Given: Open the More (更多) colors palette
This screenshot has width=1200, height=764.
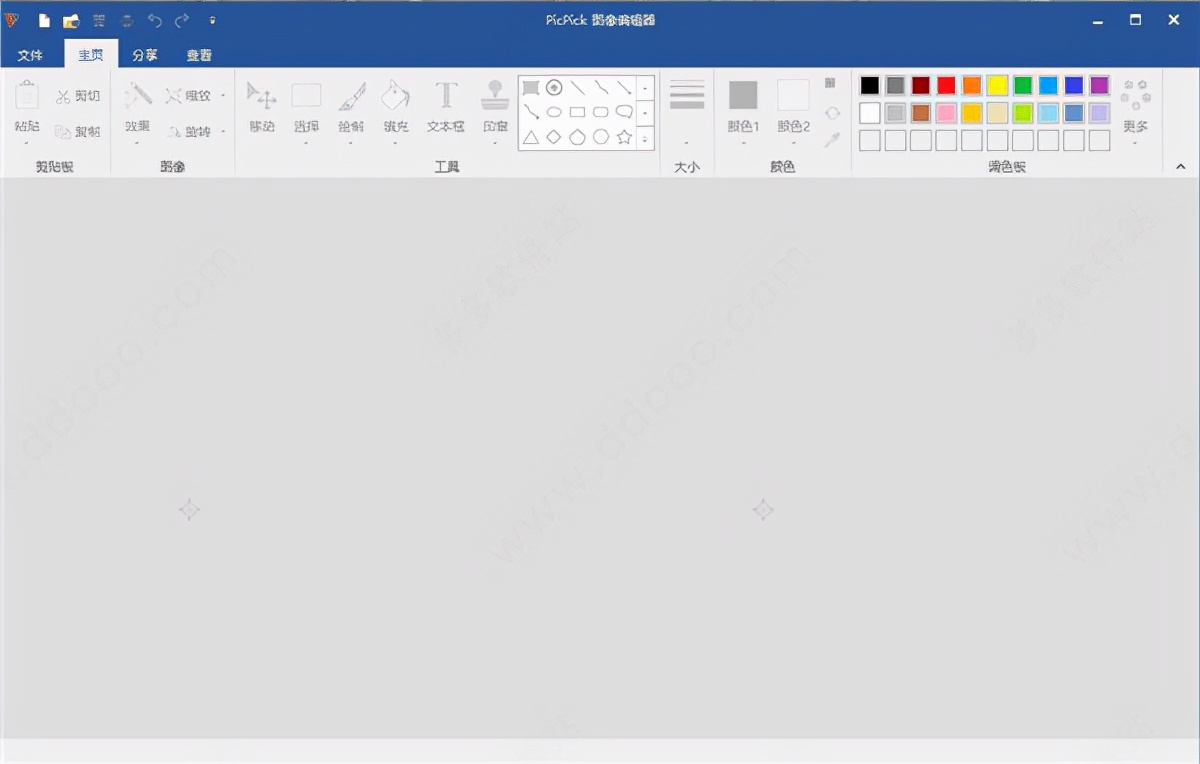Looking at the screenshot, I should 1135,106.
